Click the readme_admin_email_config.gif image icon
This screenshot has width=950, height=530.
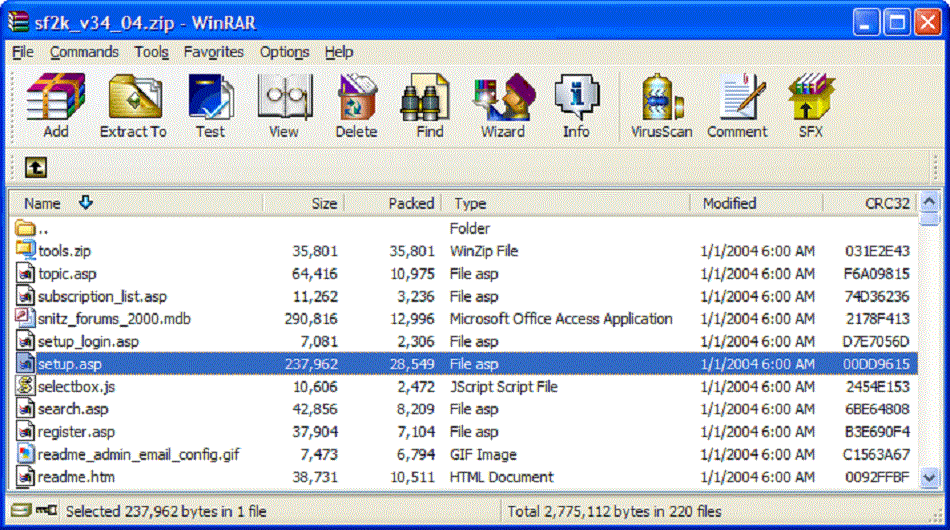pos(25,454)
